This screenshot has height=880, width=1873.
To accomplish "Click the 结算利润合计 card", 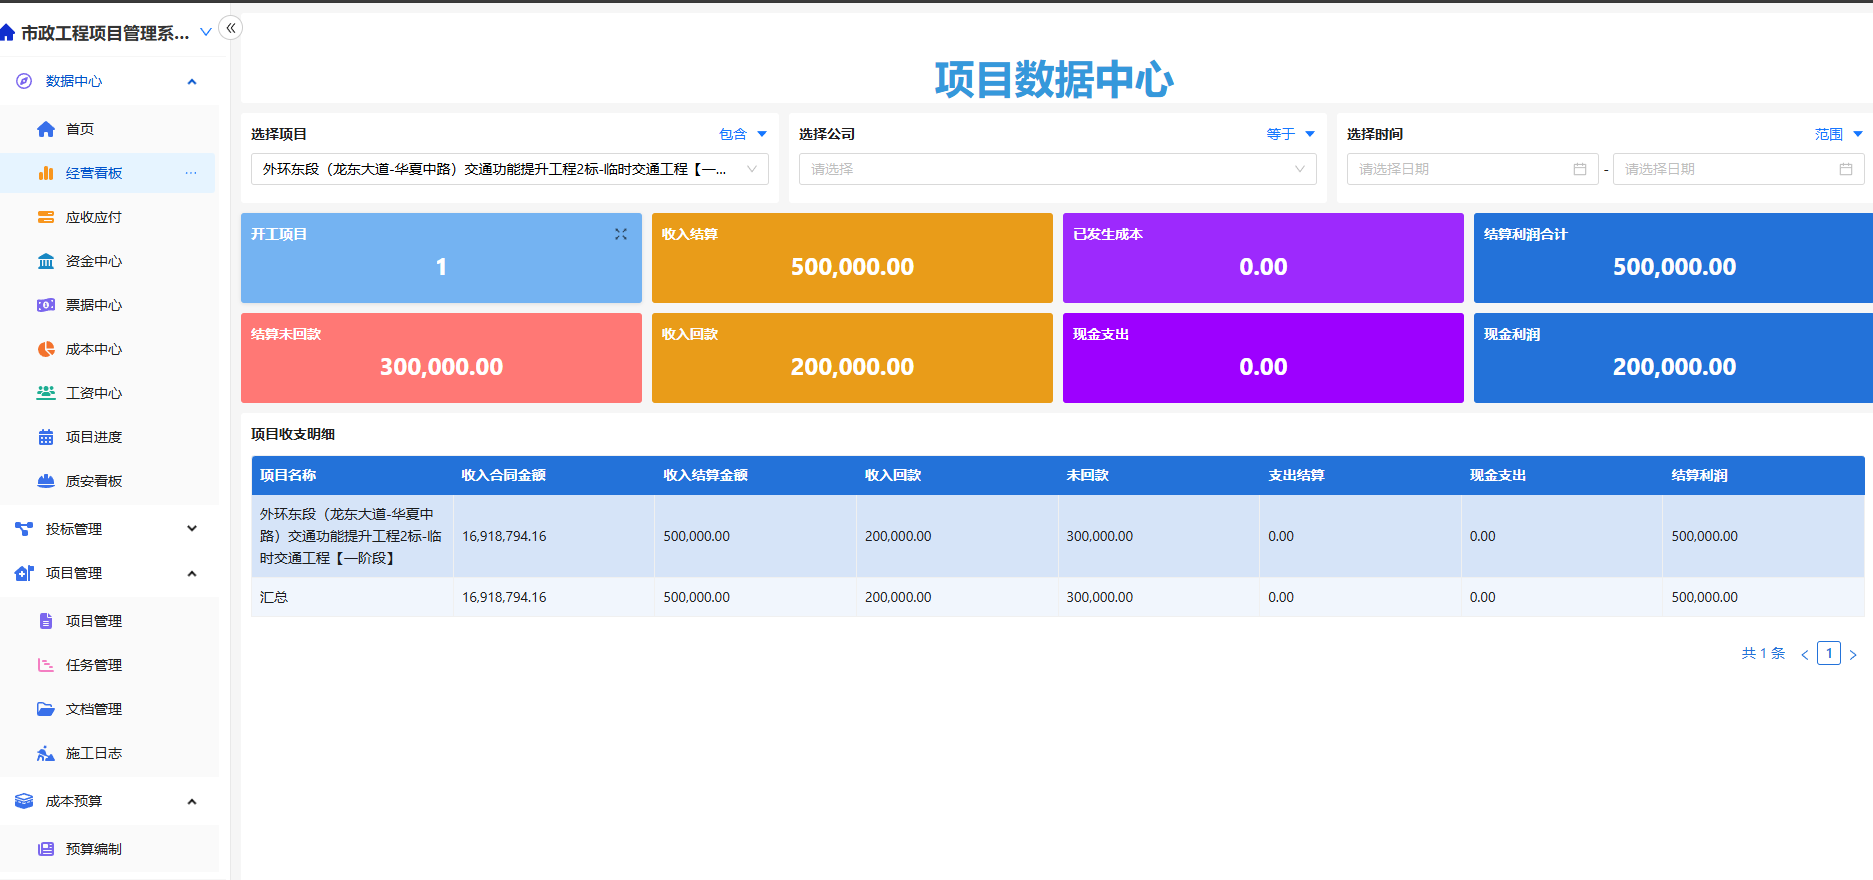I will 1673,258.
